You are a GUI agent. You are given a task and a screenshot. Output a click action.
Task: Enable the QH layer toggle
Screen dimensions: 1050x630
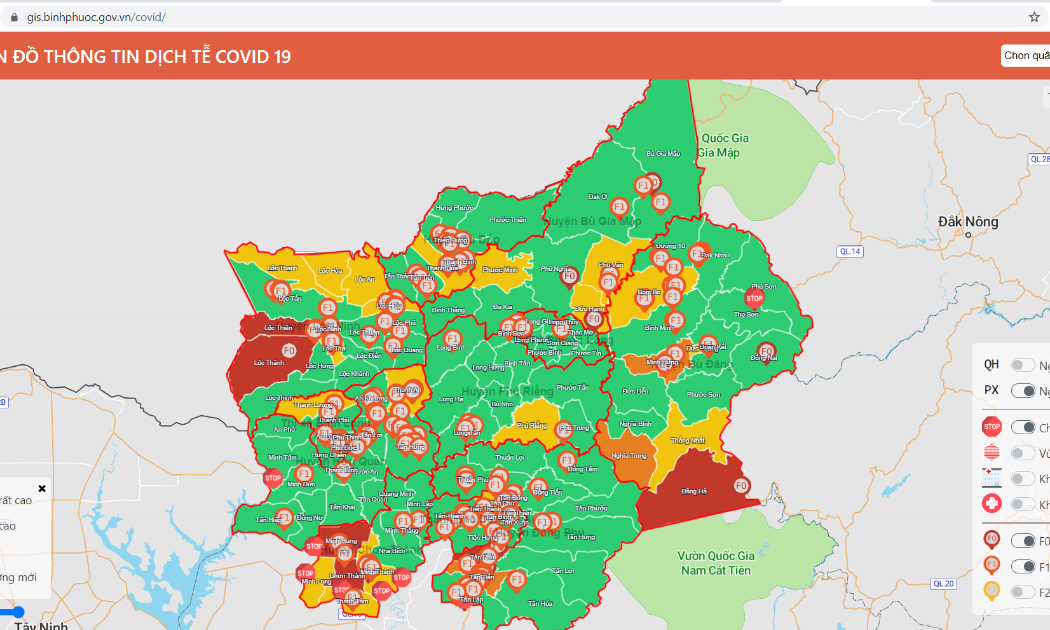(x=1023, y=365)
